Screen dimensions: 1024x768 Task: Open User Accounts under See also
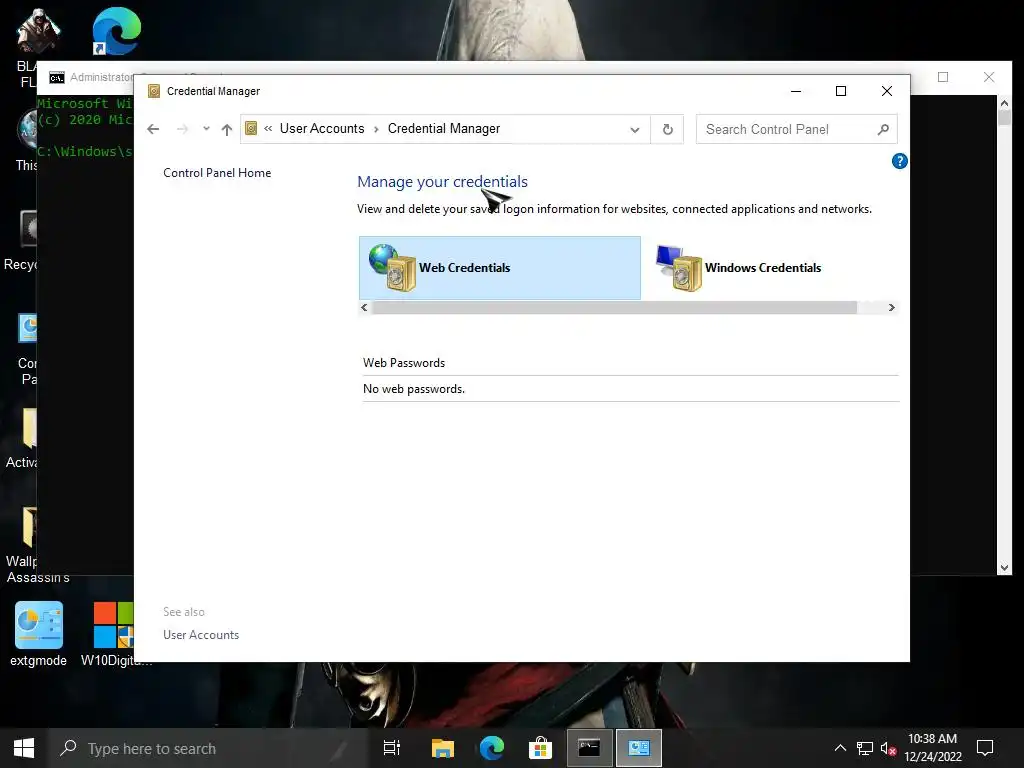click(x=201, y=635)
